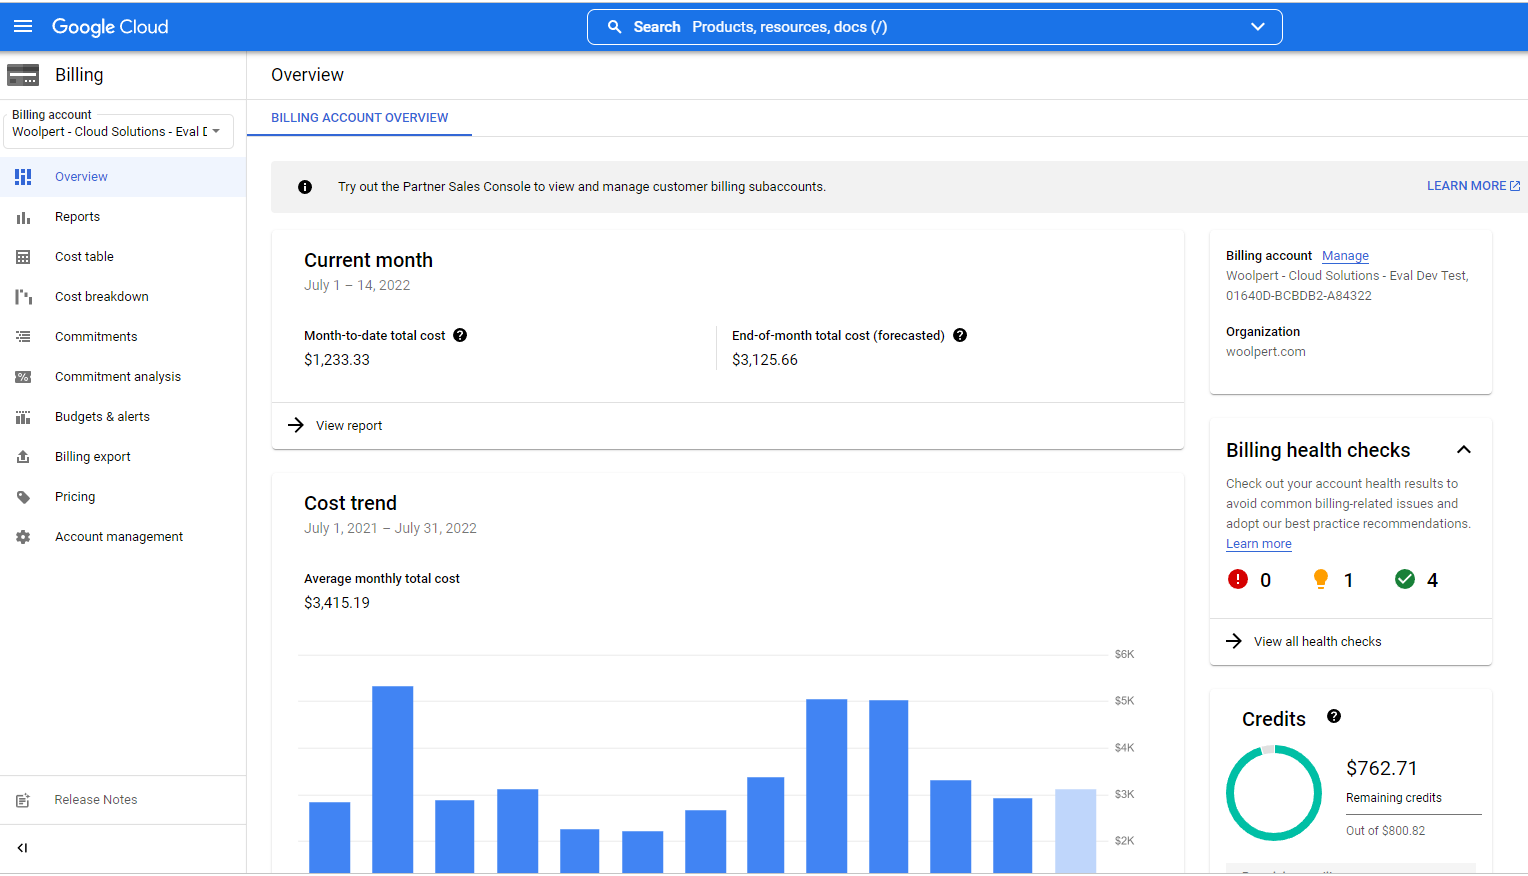Select the Billing Account Overview tab

coord(360,118)
